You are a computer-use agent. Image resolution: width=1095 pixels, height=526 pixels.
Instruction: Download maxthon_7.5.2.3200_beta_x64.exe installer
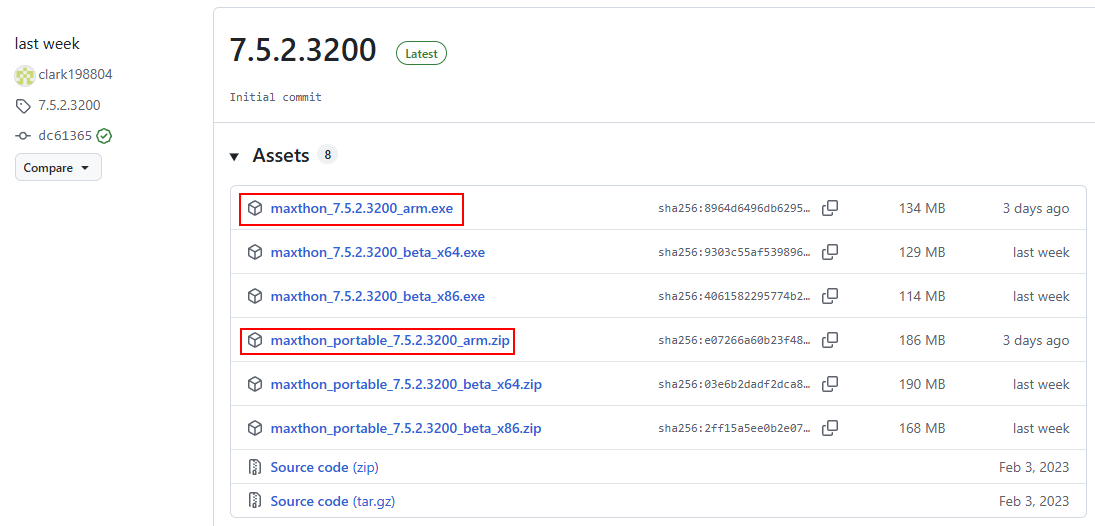point(377,253)
